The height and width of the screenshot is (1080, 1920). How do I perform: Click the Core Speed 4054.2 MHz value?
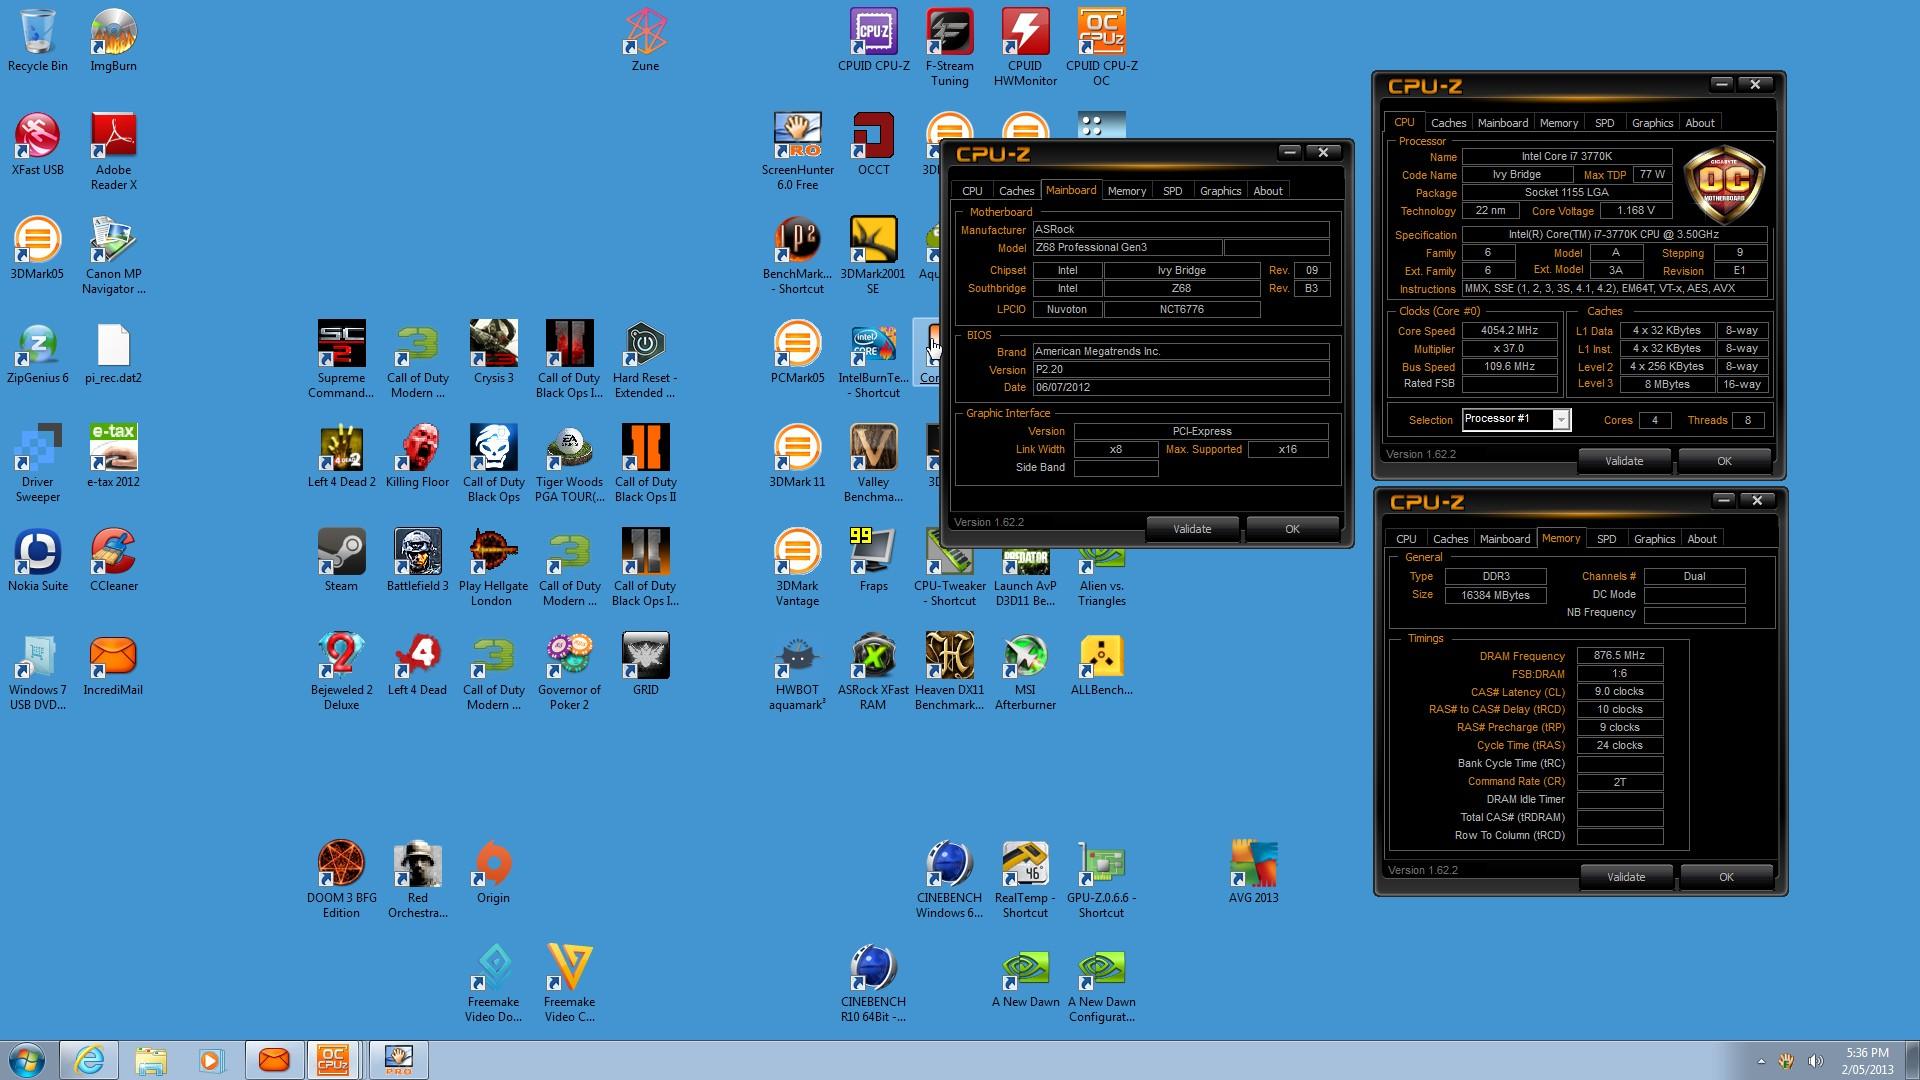pyautogui.click(x=1509, y=331)
